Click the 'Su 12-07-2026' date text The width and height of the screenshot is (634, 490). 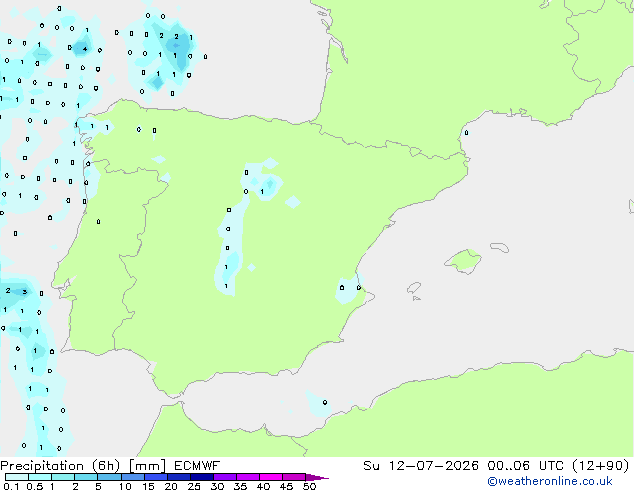pyautogui.click(x=421, y=466)
